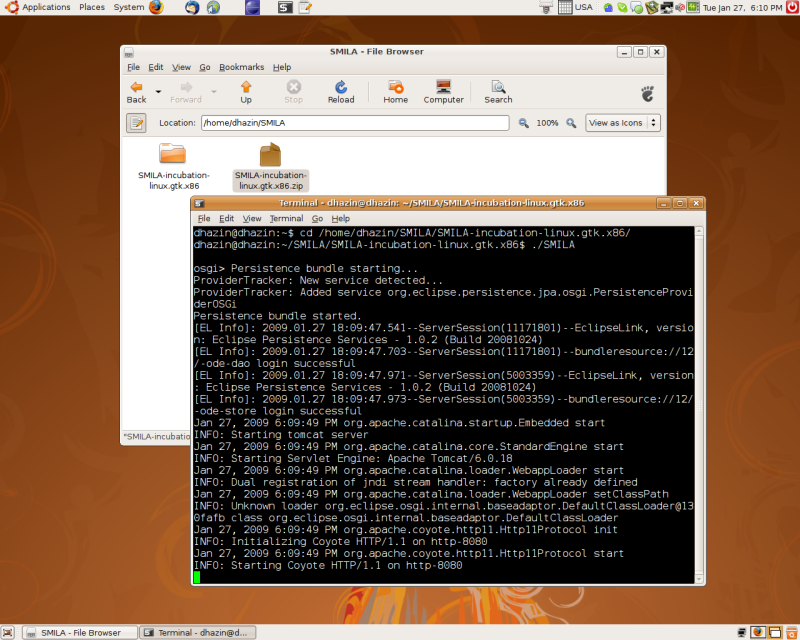This screenshot has height=640, width=800.
Task: Toggle text-based location bar edit button
Action: pos(136,123)
